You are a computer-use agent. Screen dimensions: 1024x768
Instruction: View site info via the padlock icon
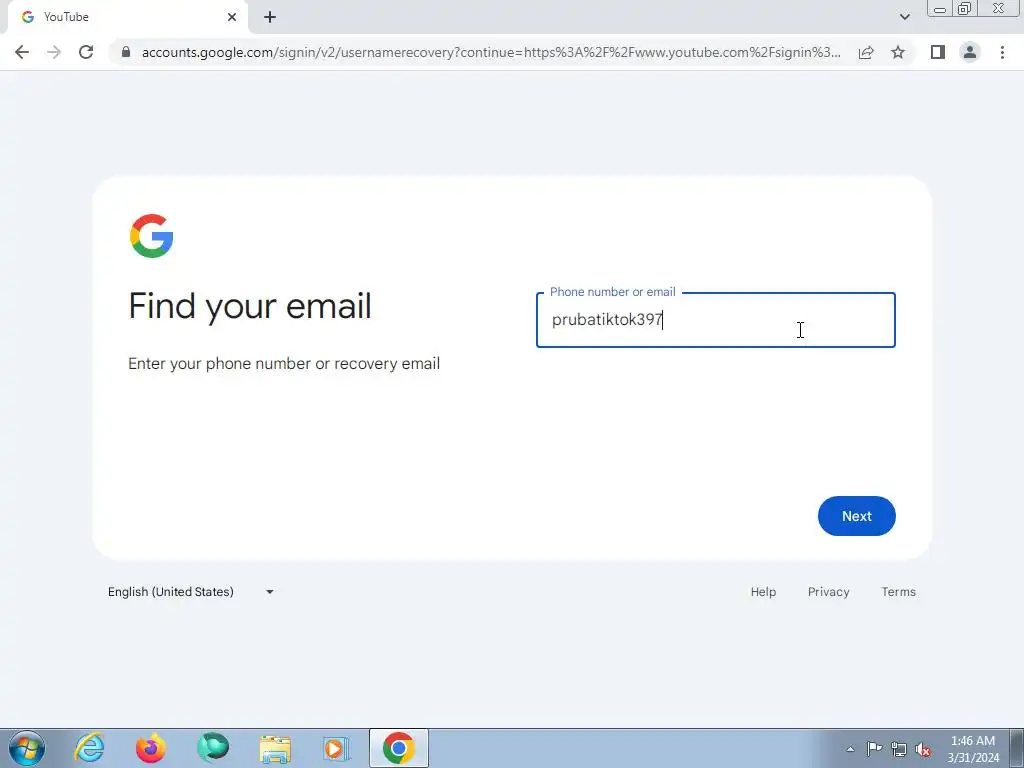click(126, 52)
